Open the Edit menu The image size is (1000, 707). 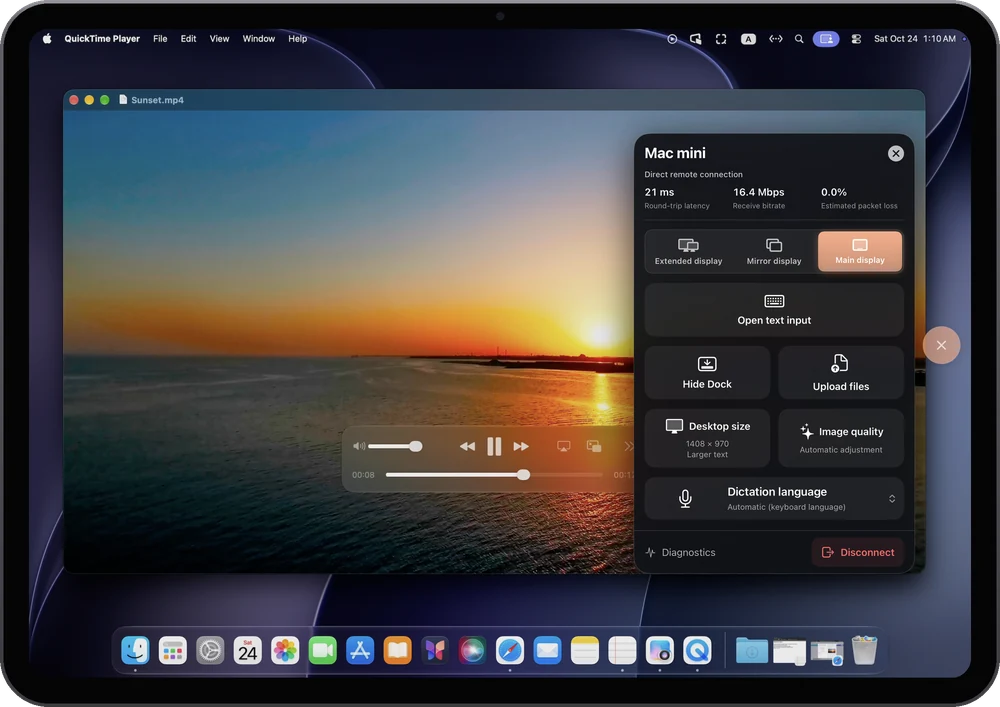coord(188,39)
